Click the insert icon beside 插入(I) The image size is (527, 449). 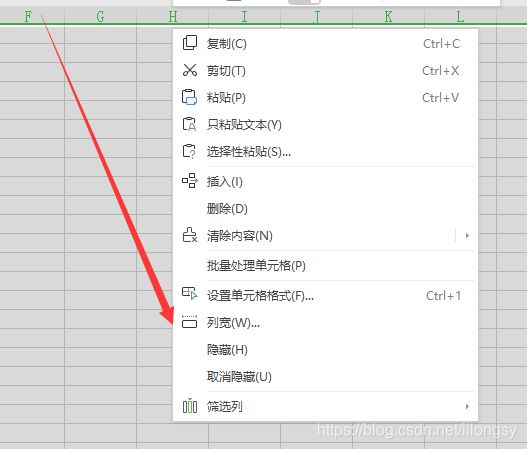pyautogui.click(x=190, y=180)
